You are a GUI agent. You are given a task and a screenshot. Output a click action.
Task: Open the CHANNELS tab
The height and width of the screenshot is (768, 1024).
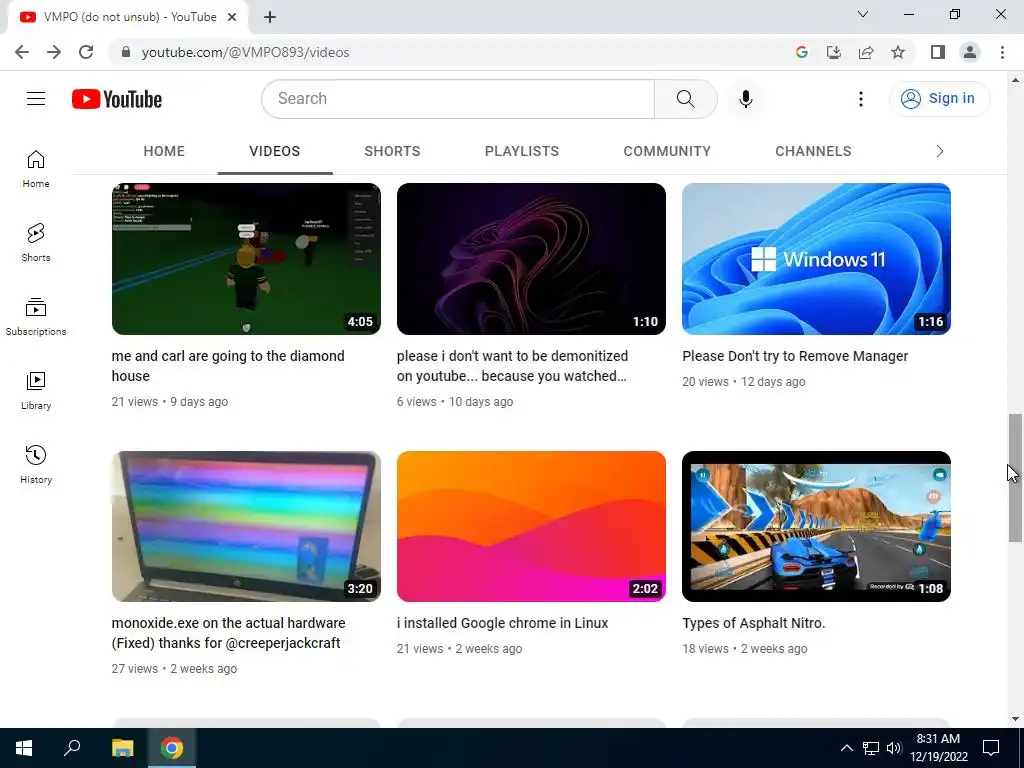(813, 152)
